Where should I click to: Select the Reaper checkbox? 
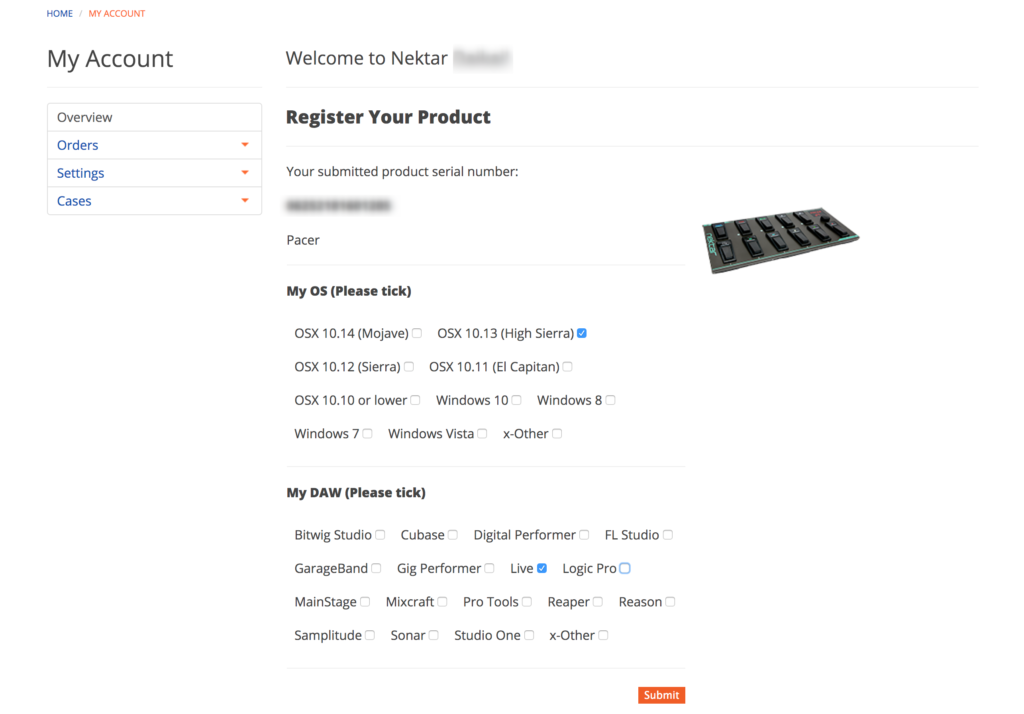598,602
